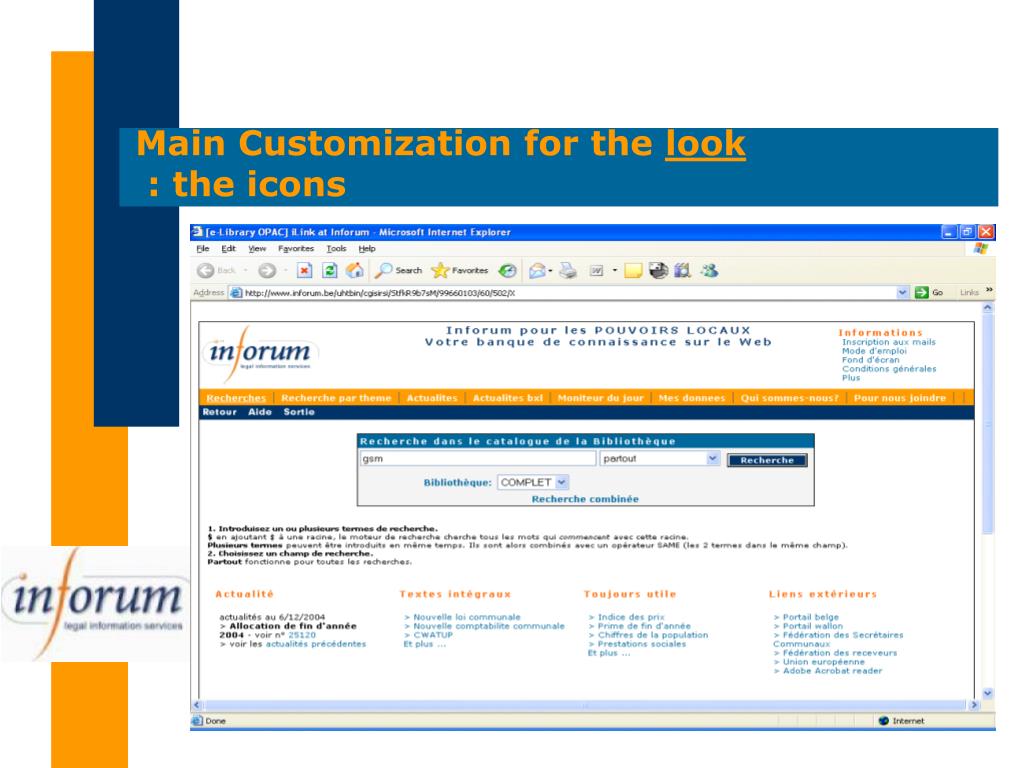Screen dimensions: 1024x768
Task: Click 'Retour' in the blue navigation bar
Action: coord(219,412)
